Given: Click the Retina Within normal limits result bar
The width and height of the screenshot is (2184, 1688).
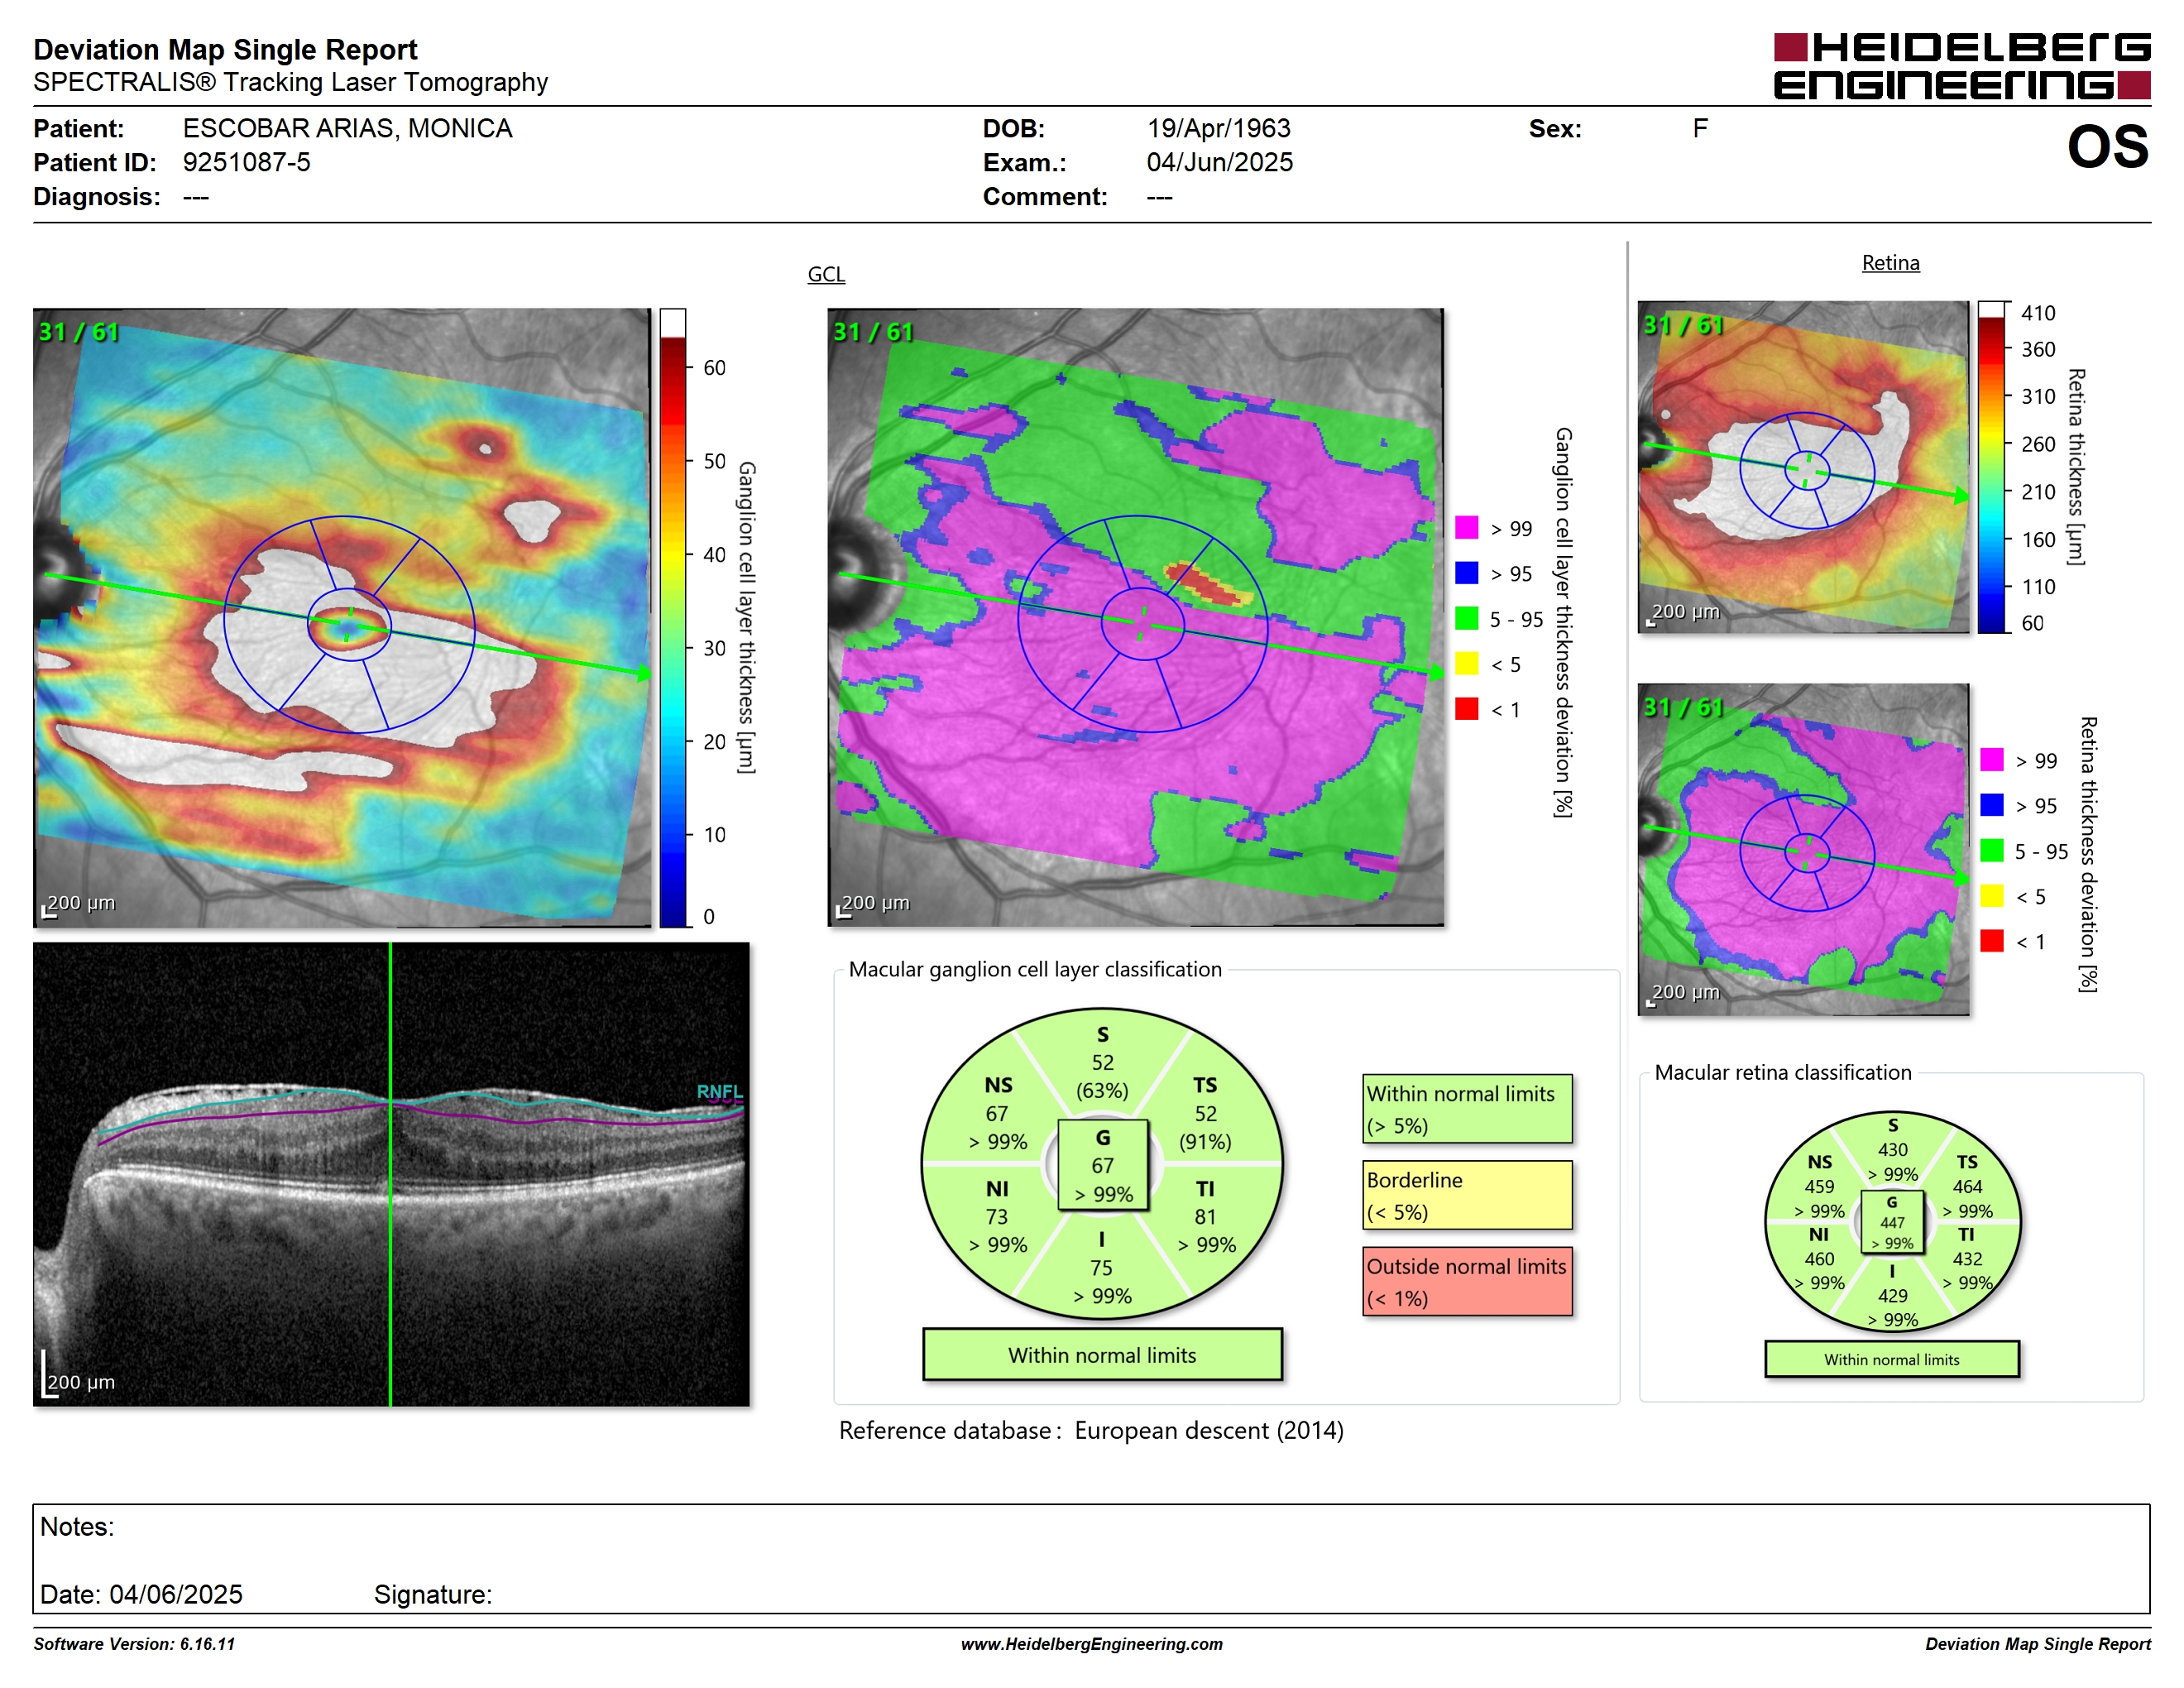Looking at the screenshot, I should click(1891, 1359).
